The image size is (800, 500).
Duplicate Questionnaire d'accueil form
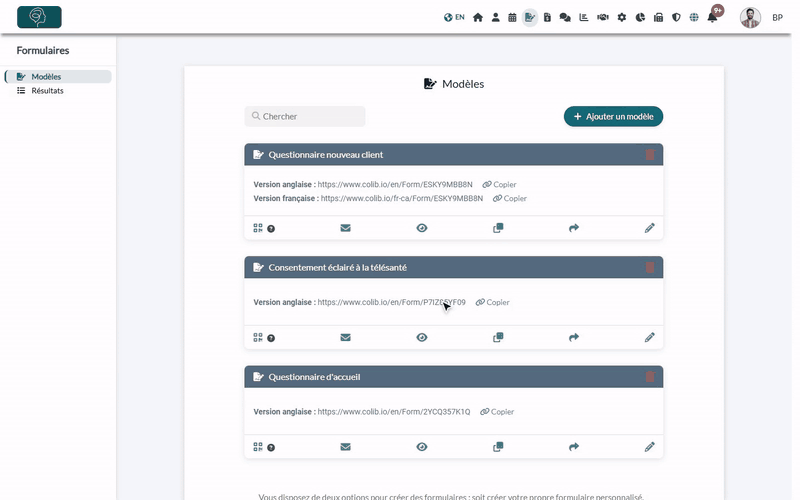click(x=498, y=447)
